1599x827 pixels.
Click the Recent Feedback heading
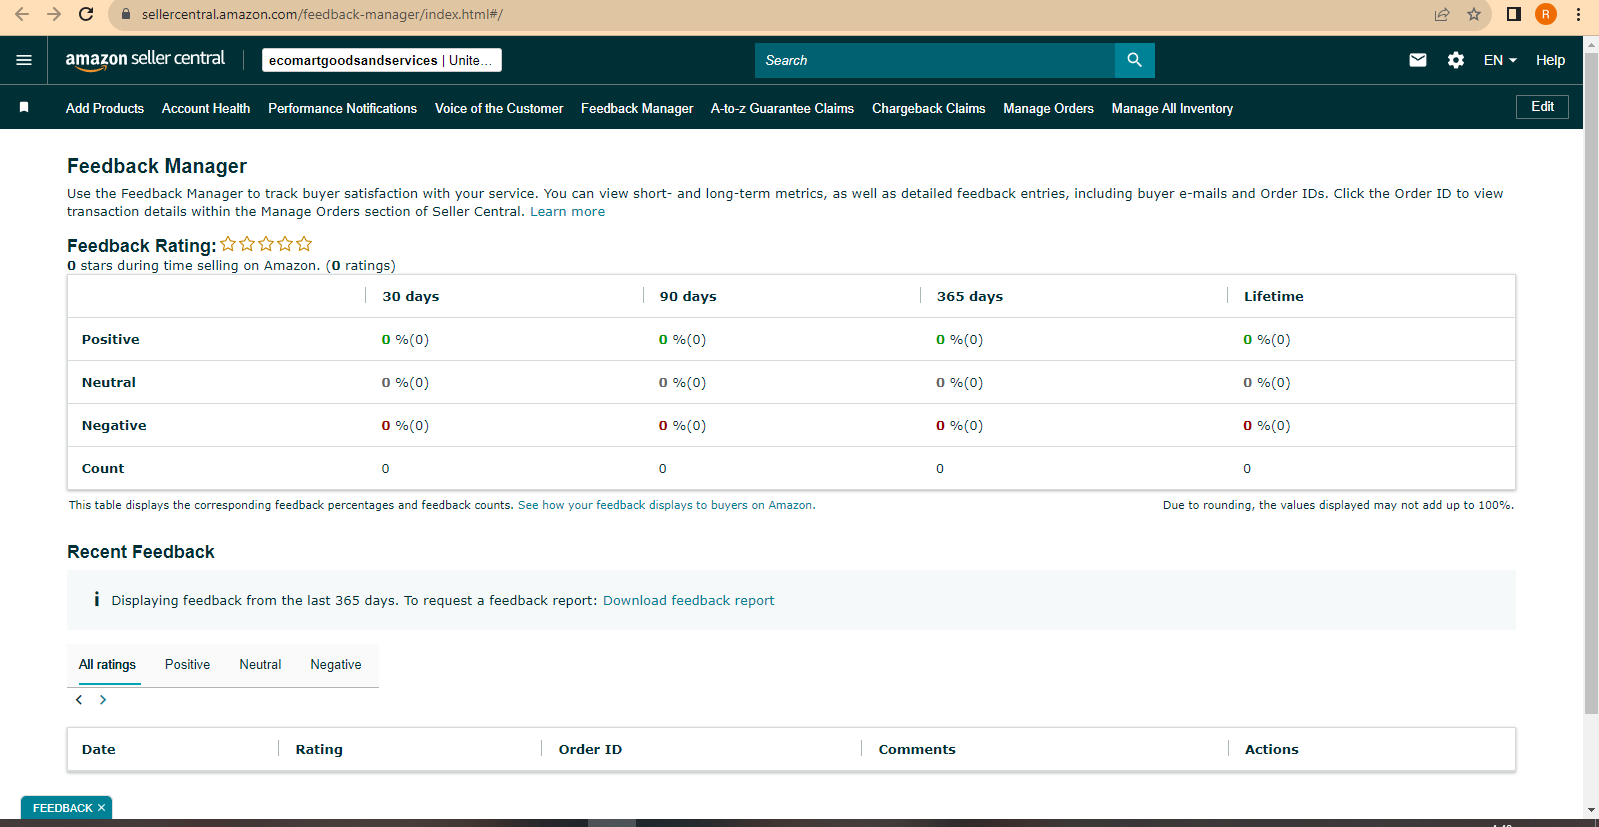(141, 552)
